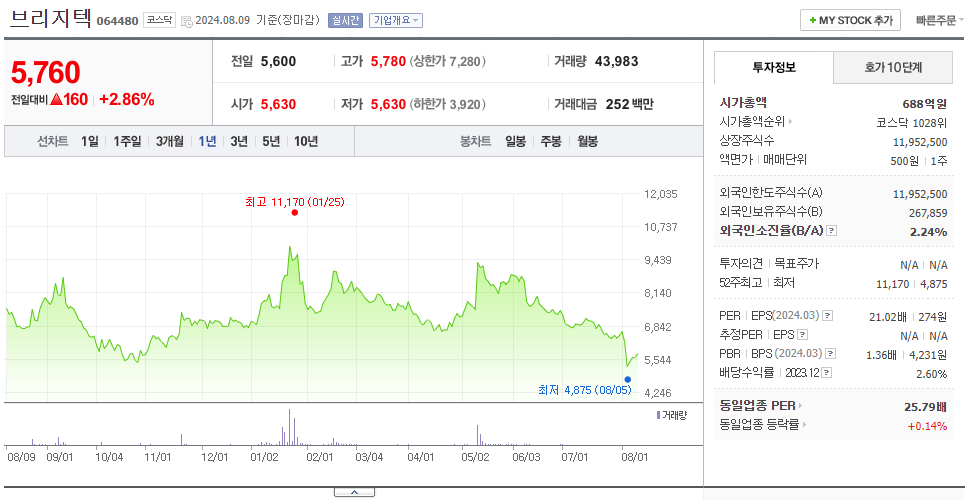Screen dimensions: 968x500
Task: Open help icon next to 외국인소진율(B/A)
Action: pos(832,231)
